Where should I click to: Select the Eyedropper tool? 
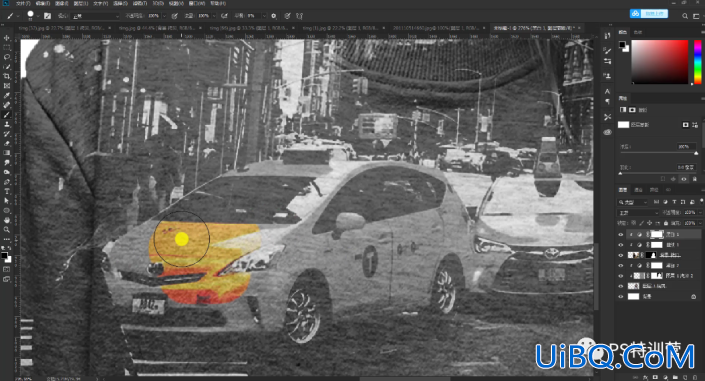tap(7, 95)
